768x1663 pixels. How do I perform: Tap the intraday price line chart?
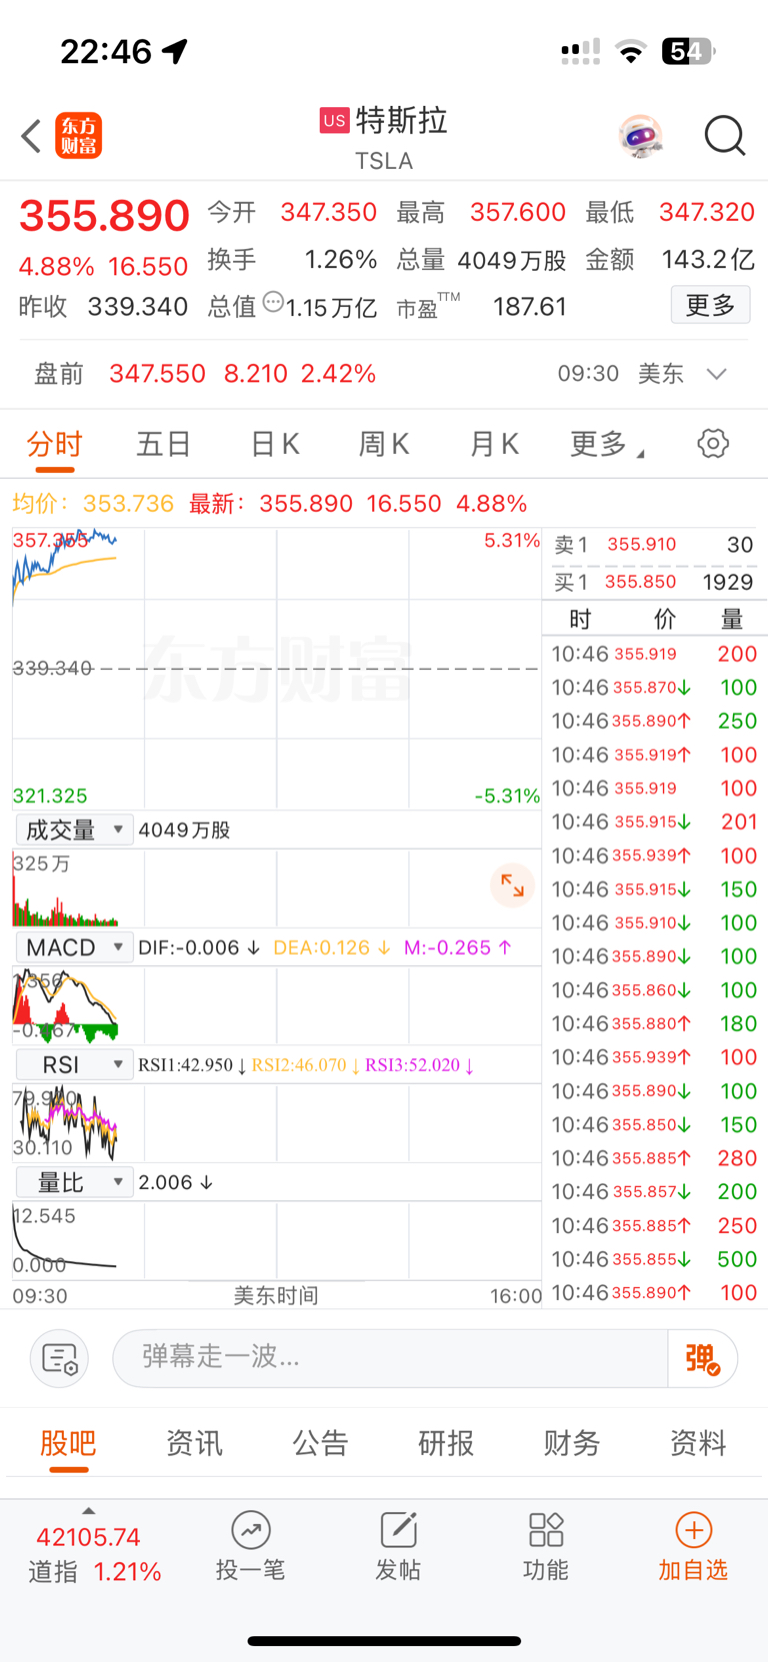[x=276, y=668]
